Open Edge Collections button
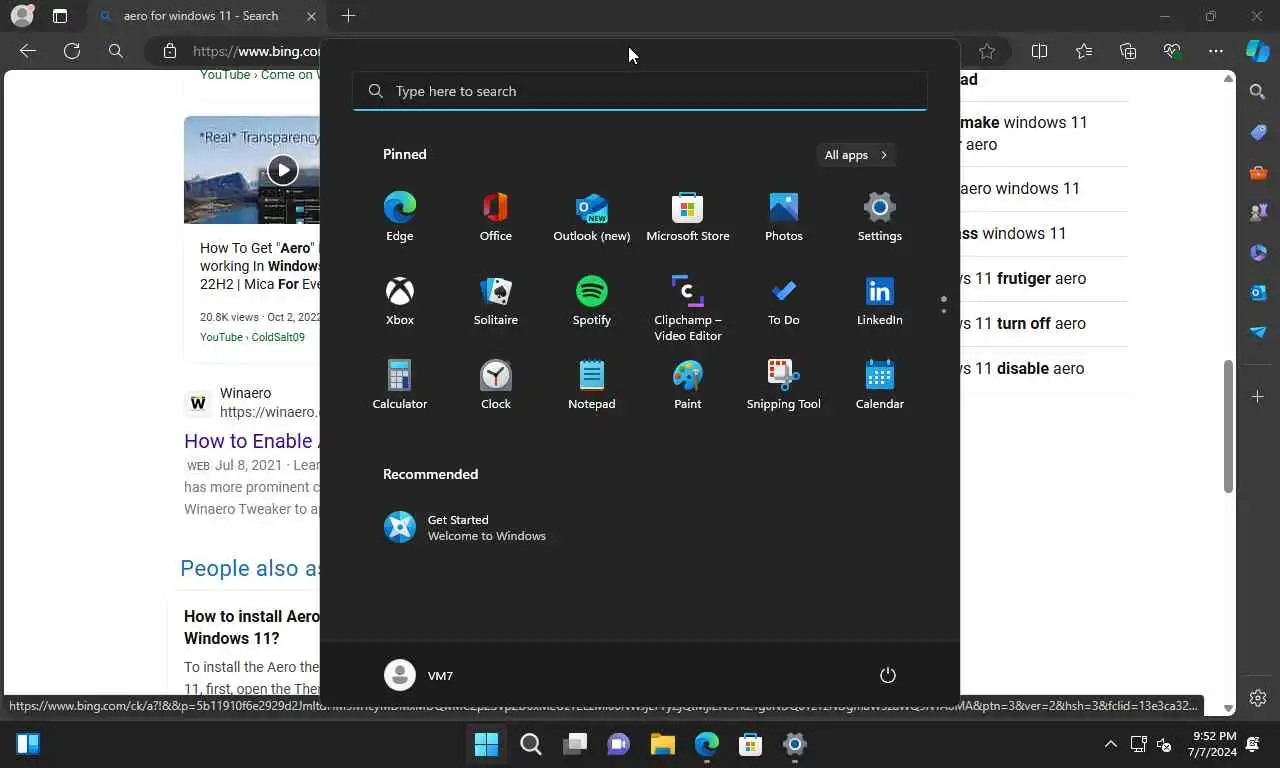Image resolution: width=1280 pixels, height=768 pixels. [x=1128, y=51]
